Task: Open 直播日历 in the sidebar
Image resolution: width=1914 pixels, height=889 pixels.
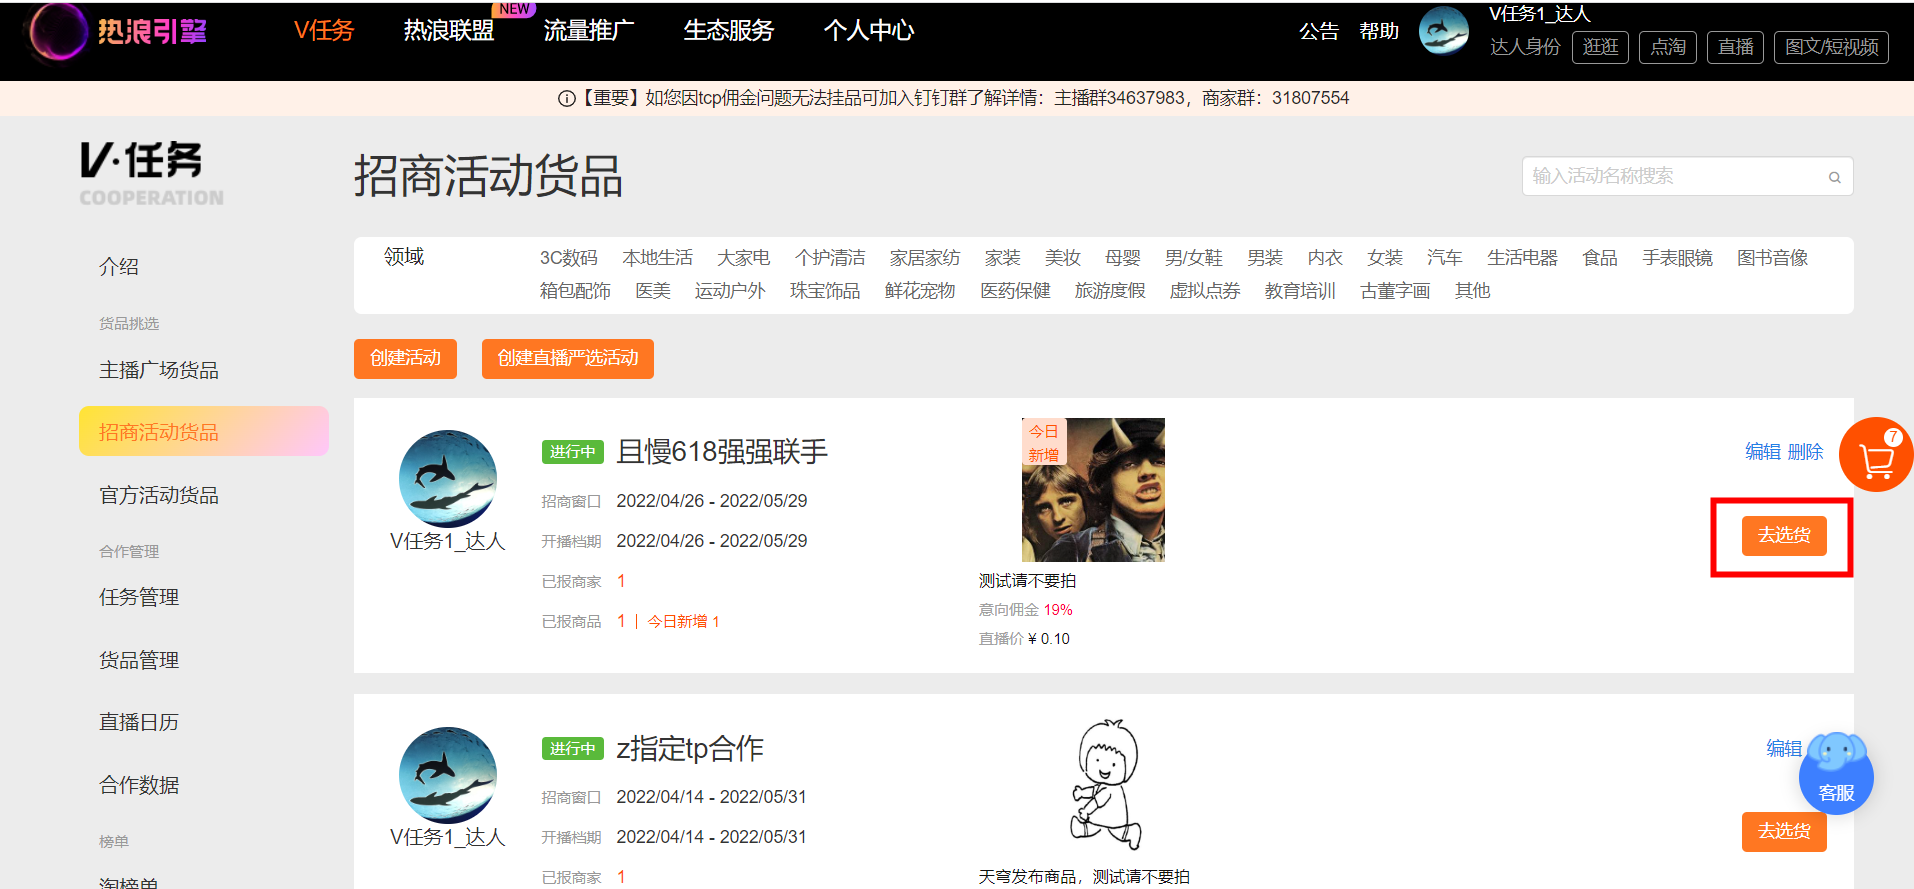Action: click(x=139, y=722)
